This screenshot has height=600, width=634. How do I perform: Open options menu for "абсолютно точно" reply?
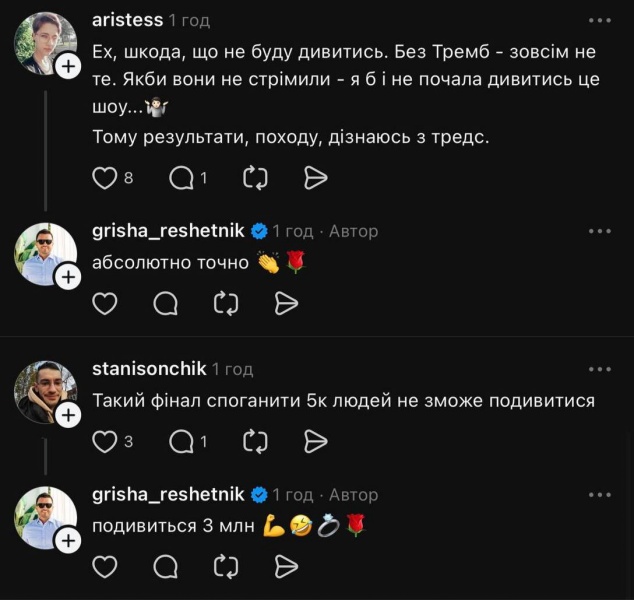599,231
